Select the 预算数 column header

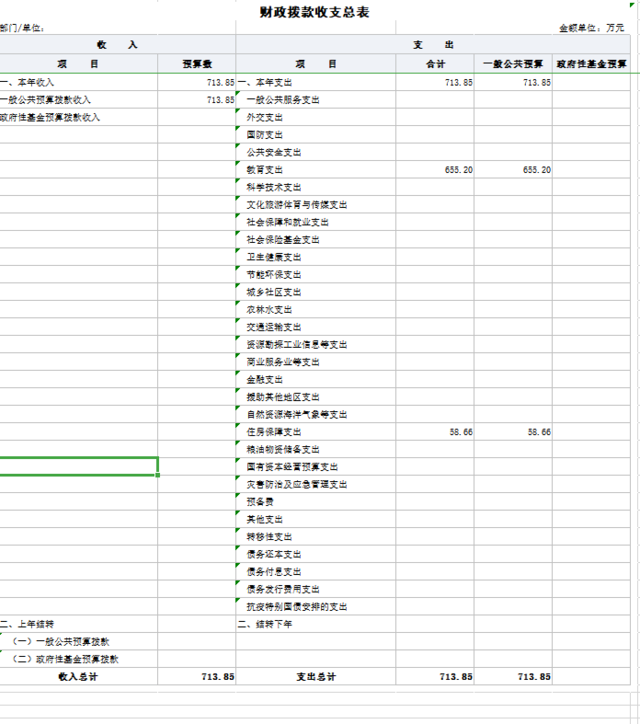click(x=197, y=64)
